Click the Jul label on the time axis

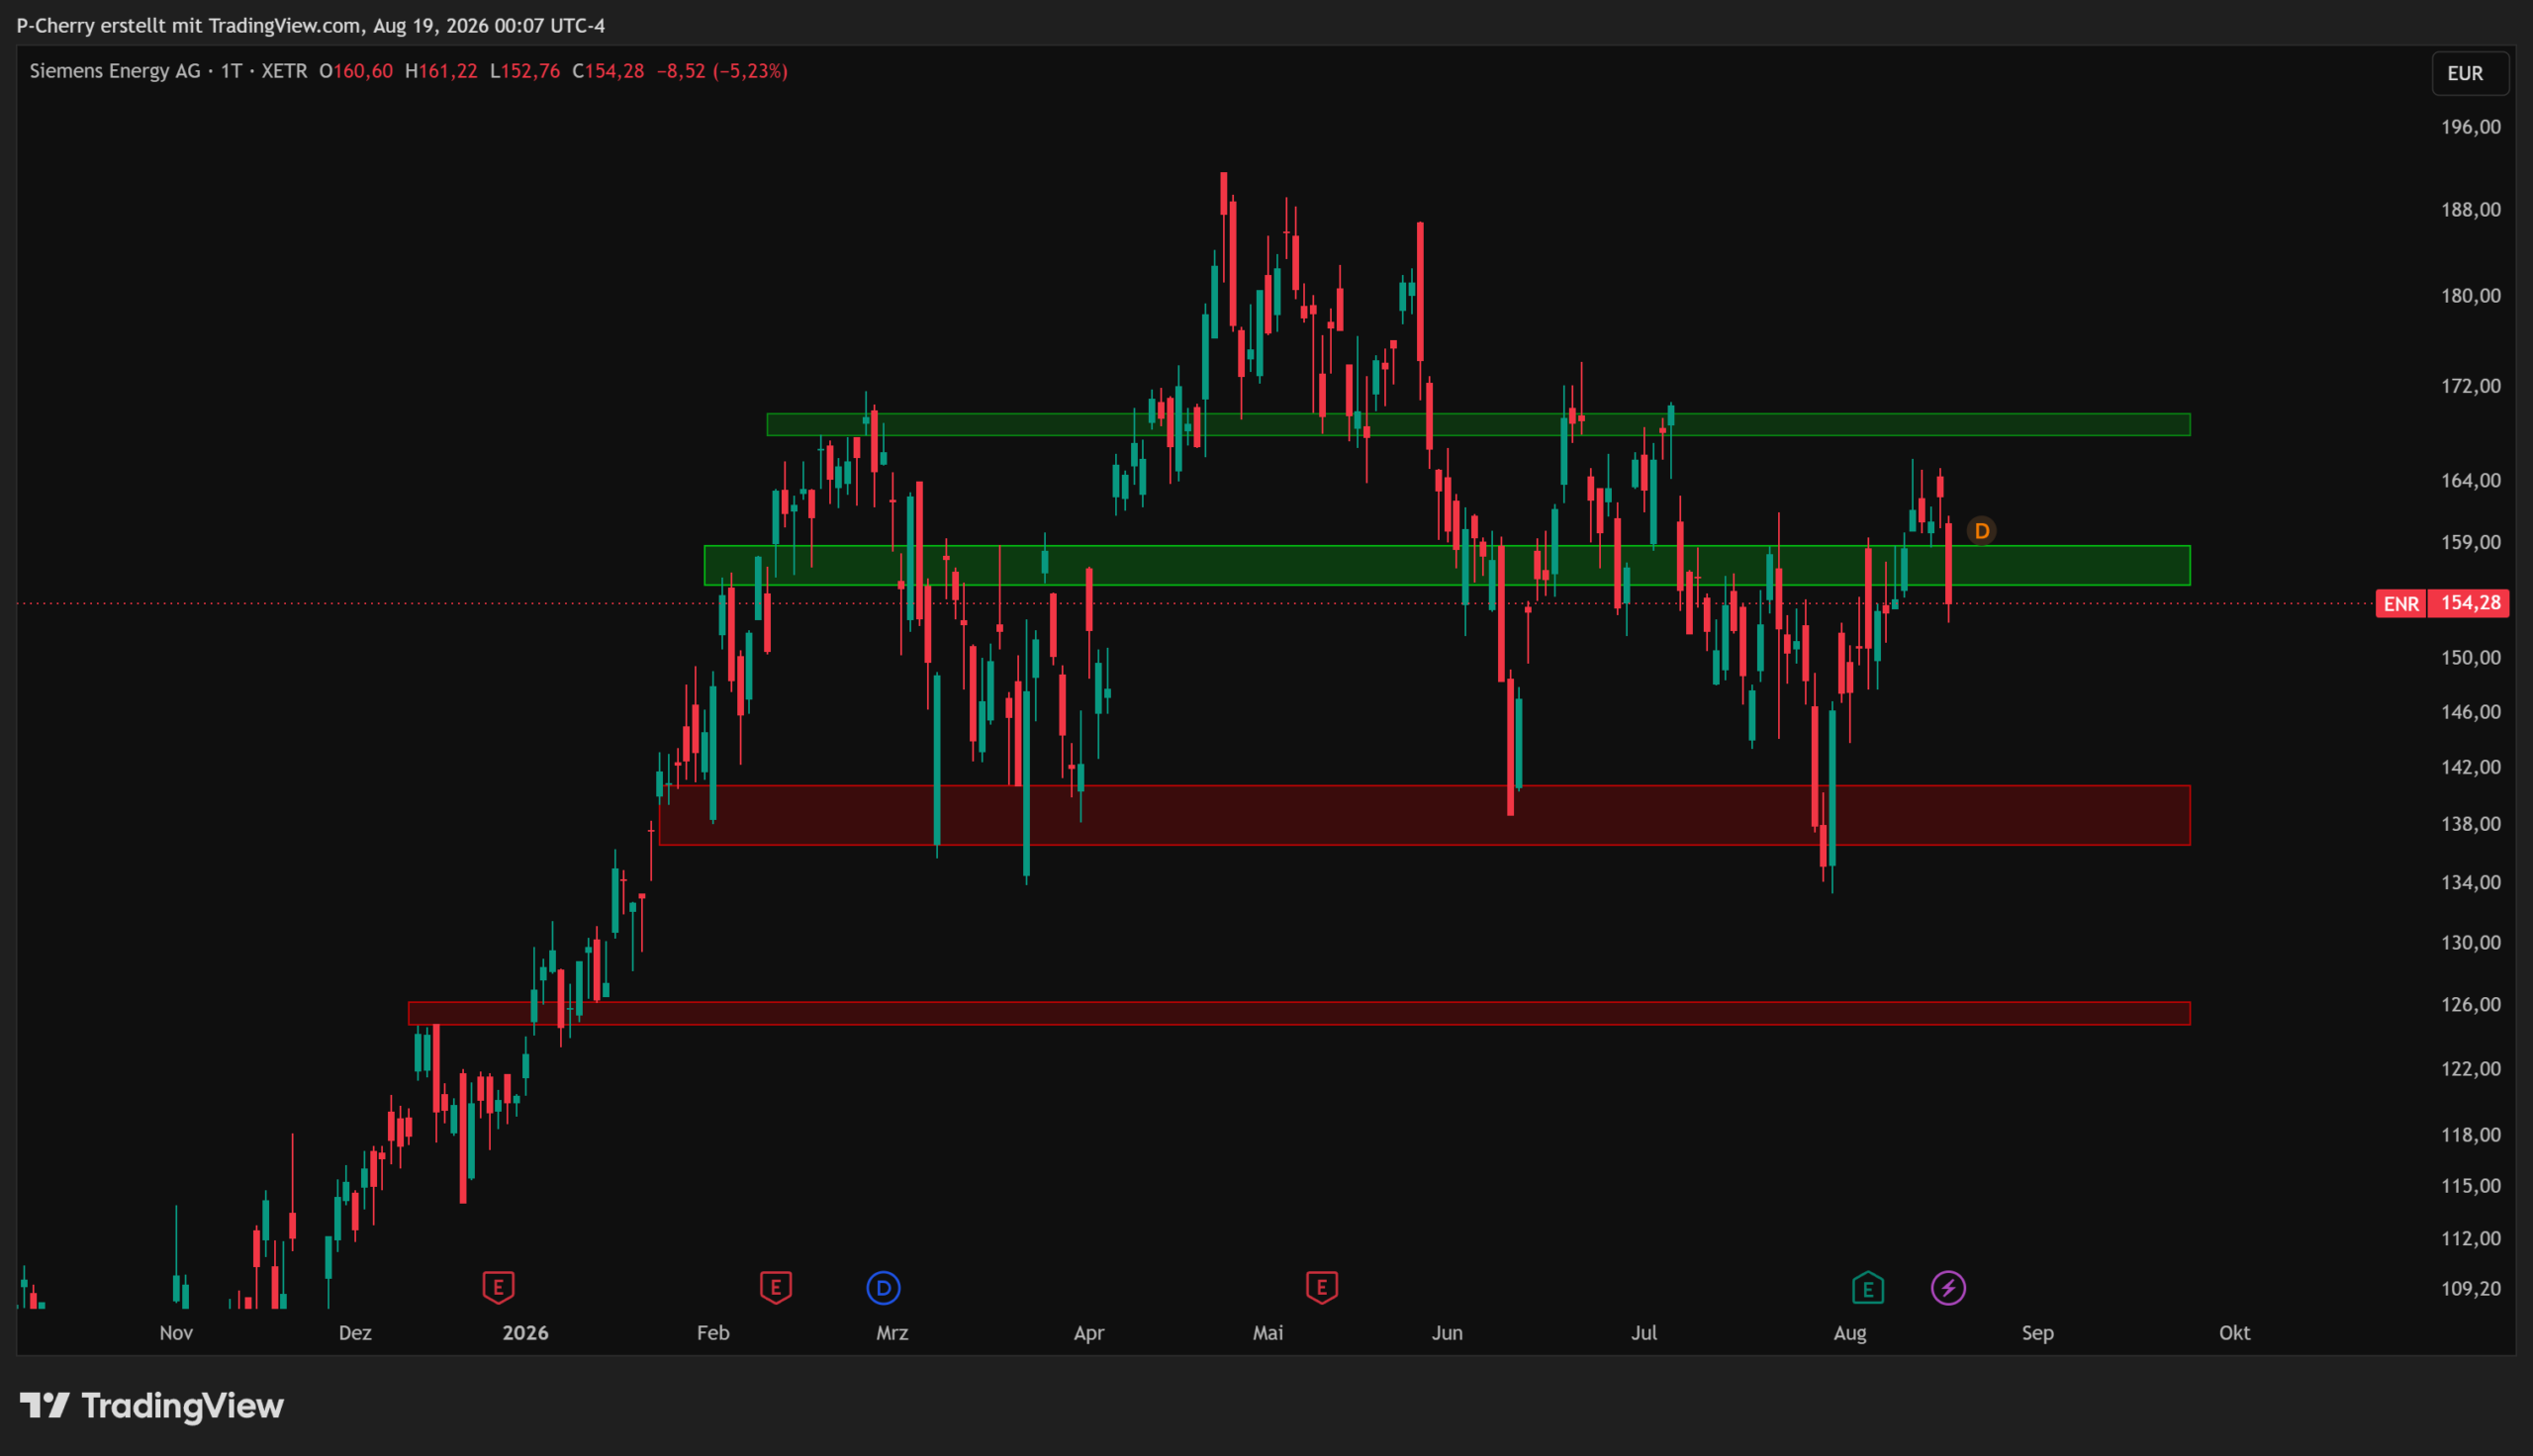pos(1644,1333)
